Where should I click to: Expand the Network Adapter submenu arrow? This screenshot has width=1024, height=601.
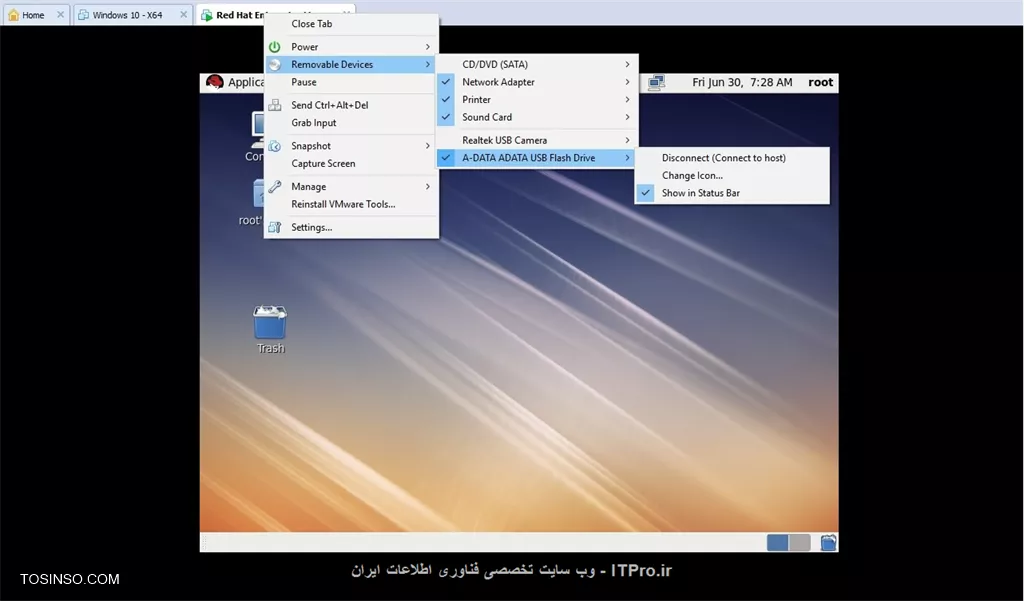point(627,82)
